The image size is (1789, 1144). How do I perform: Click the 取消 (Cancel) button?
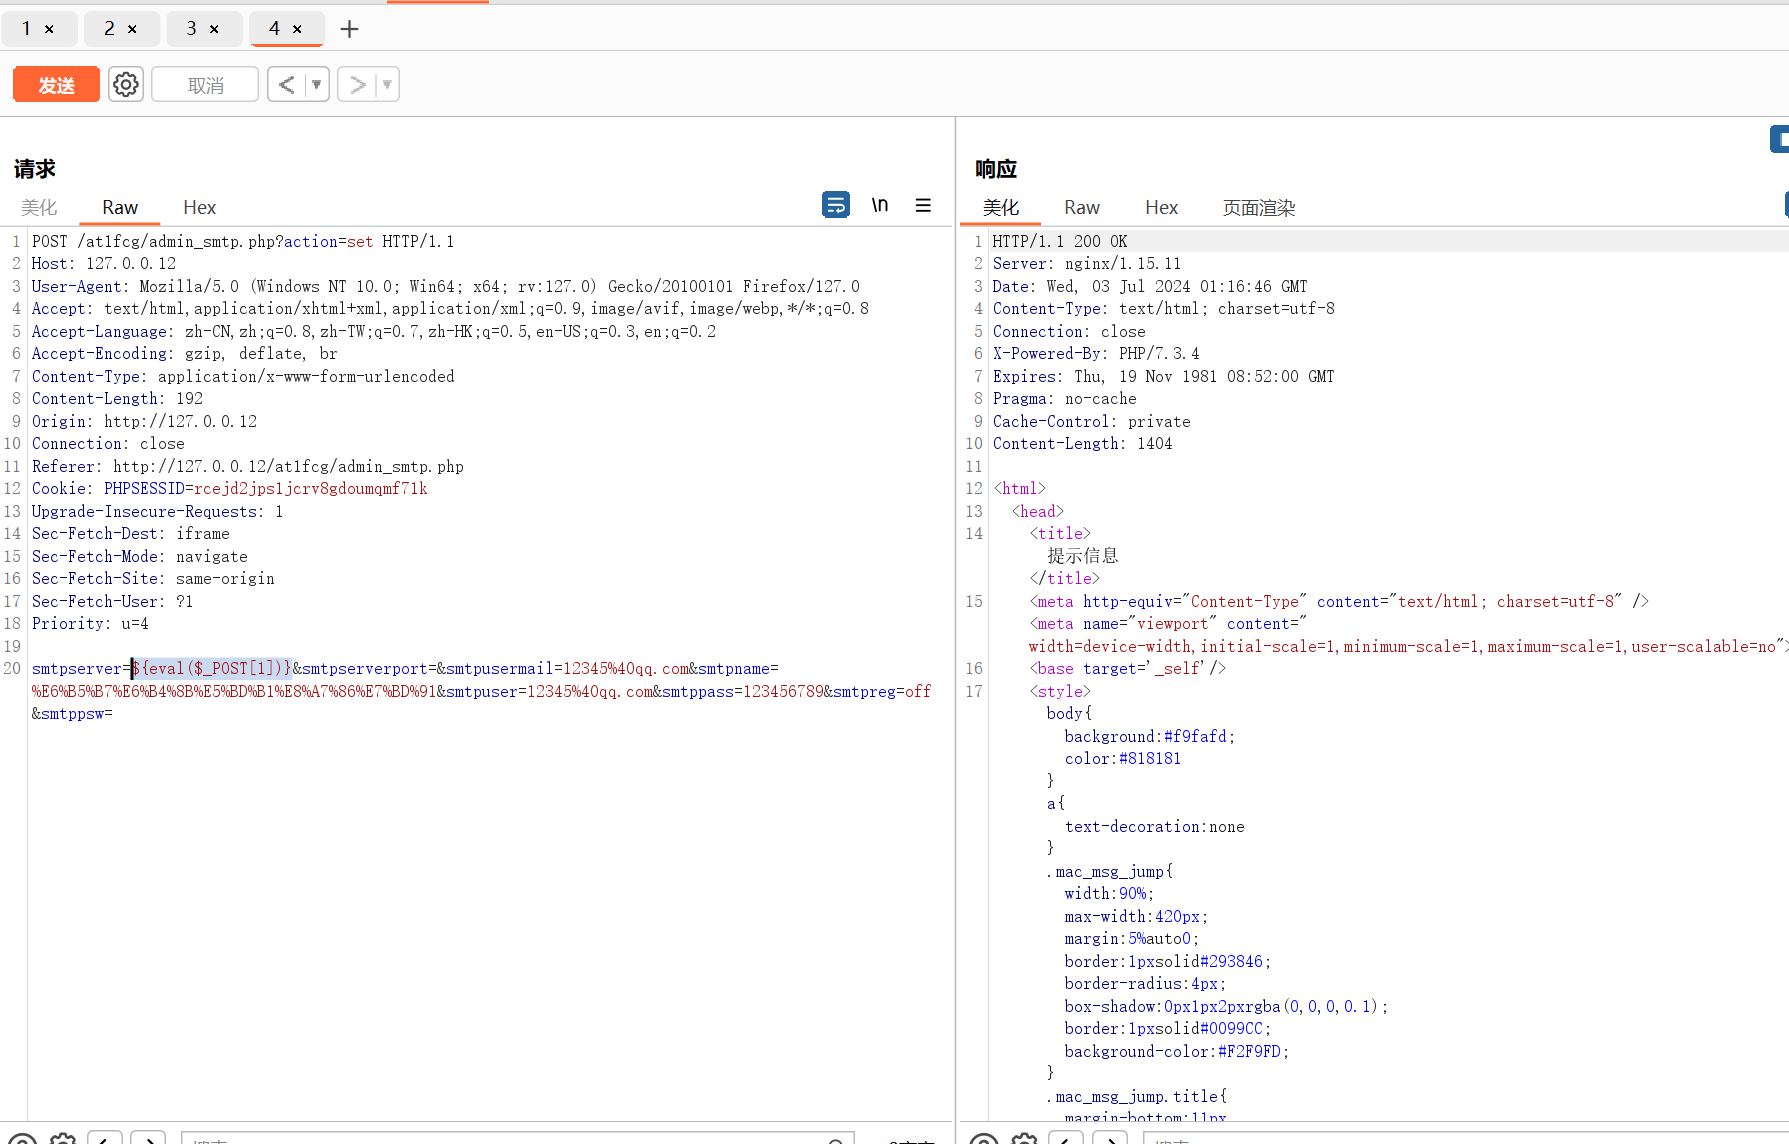click(205, 85)
